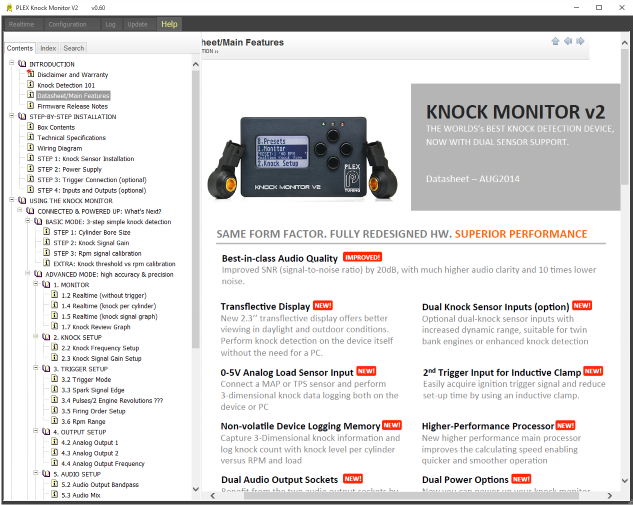Click the page icon beside Box Contents
This screenshot has width=633, height=505.
coord(30,126)
